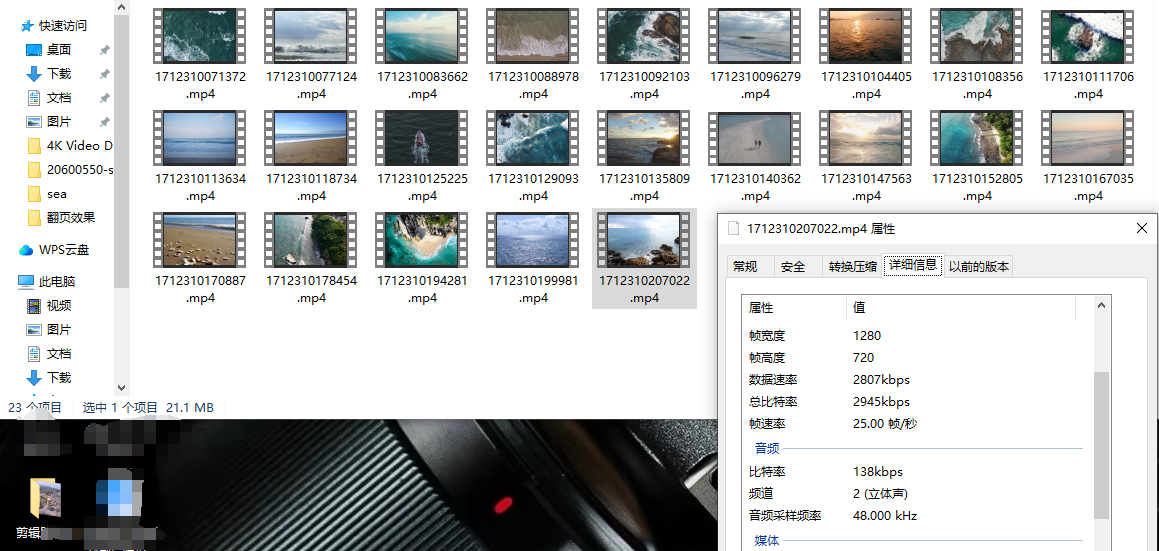Select video 1712310167035.mp4 thumbnail
Image resolution: width=1159 pixels, height=551 pixels.
pos(1087,138)
